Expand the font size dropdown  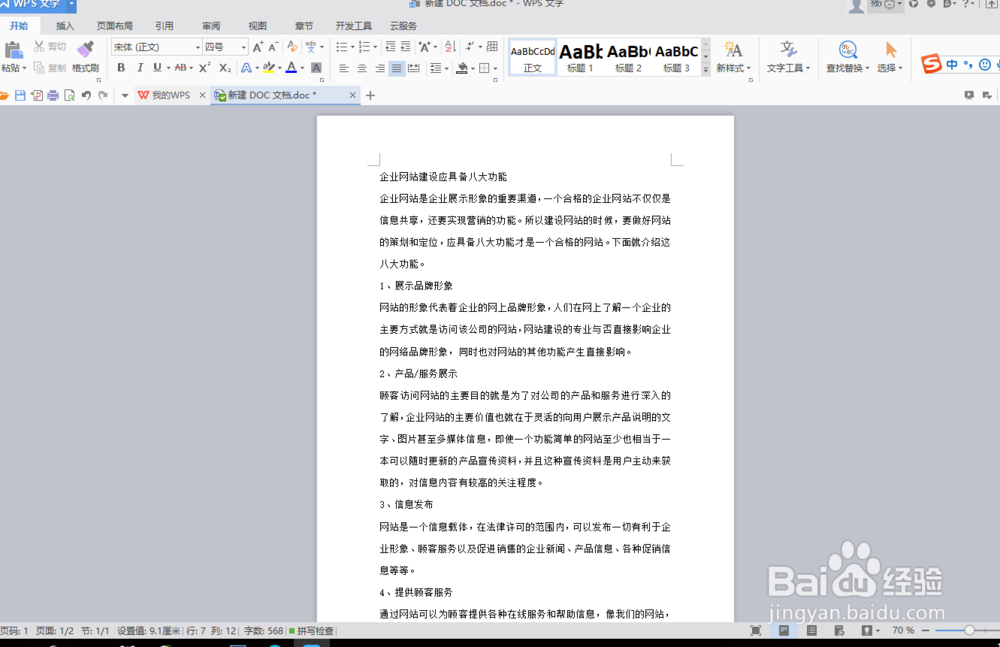point(242,45)
